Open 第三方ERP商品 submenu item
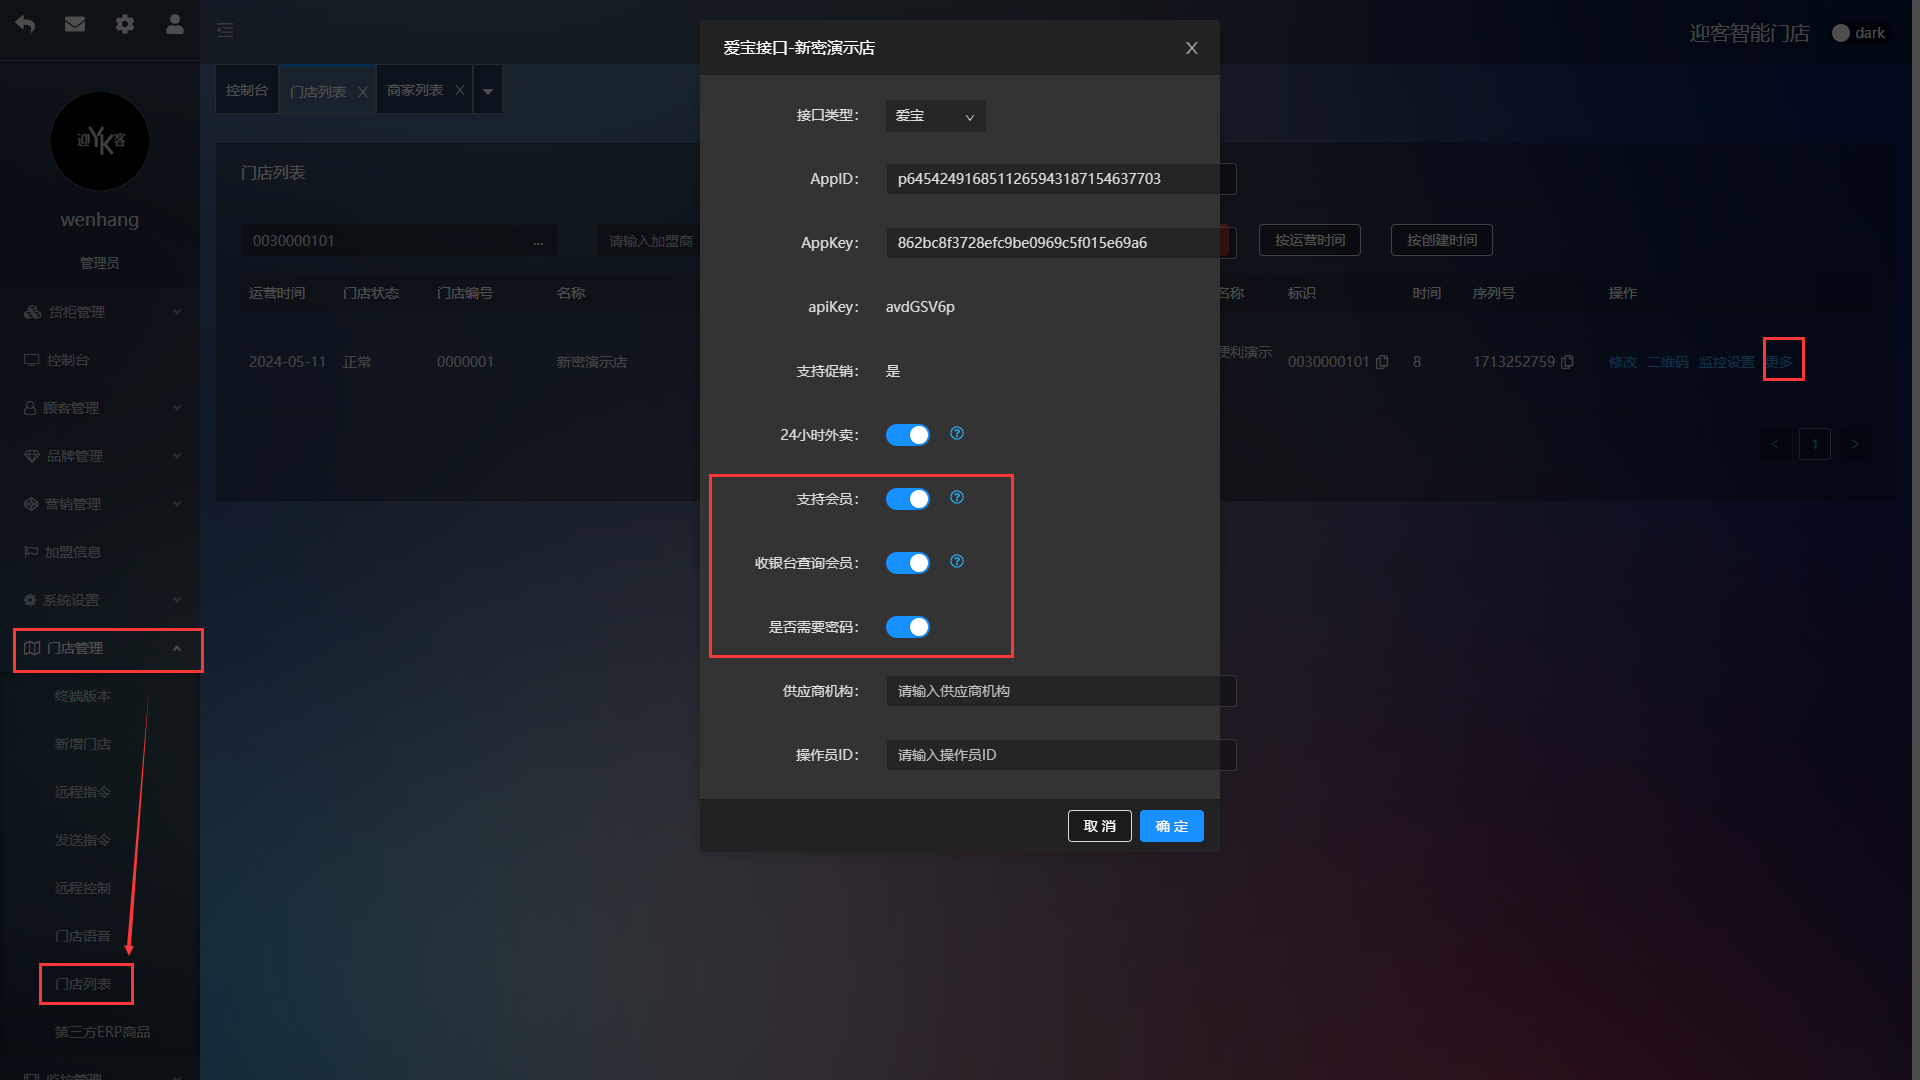 click(x=100, y=1032)
